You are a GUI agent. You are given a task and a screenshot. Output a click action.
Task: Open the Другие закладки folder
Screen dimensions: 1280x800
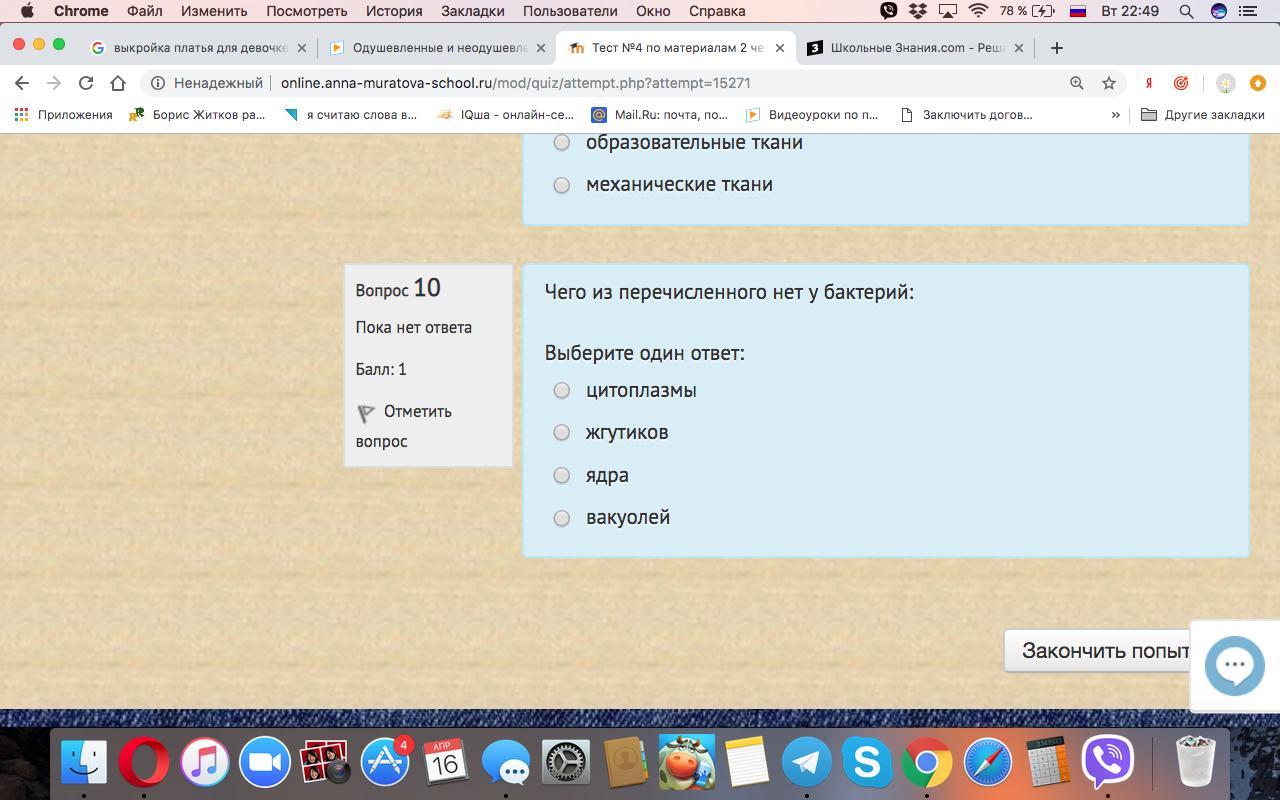[1203, 115]
